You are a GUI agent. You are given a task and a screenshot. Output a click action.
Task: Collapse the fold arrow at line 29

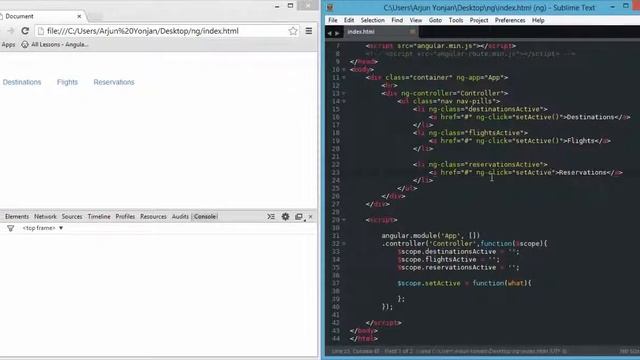[344, 220]
